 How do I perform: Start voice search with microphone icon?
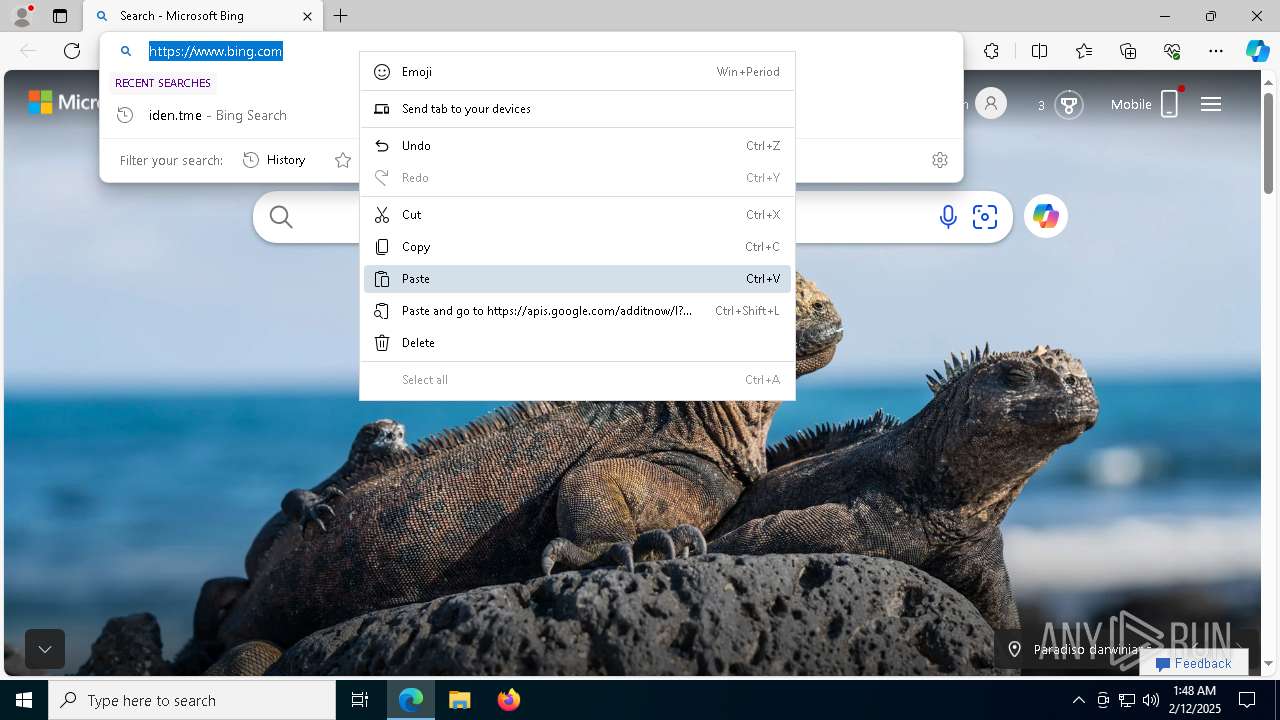pos(948,217)
